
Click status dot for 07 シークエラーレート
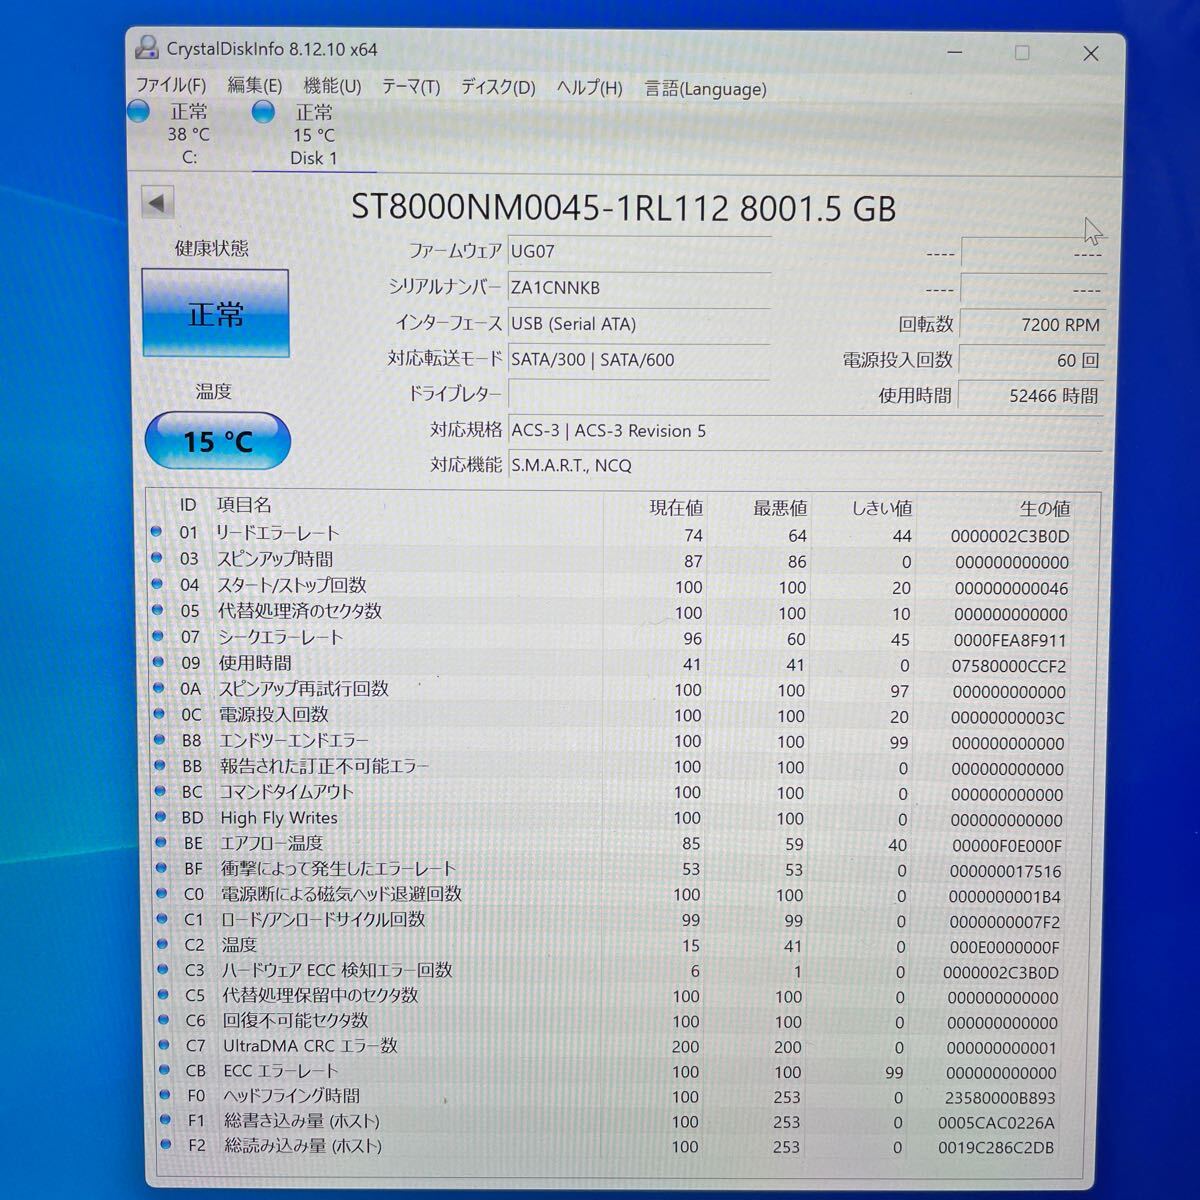click(x=157, y=635)
